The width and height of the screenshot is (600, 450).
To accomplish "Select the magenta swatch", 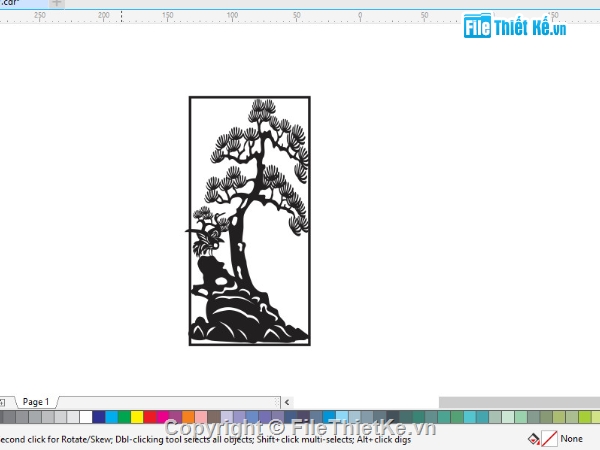I will click(x=162, y=417).
